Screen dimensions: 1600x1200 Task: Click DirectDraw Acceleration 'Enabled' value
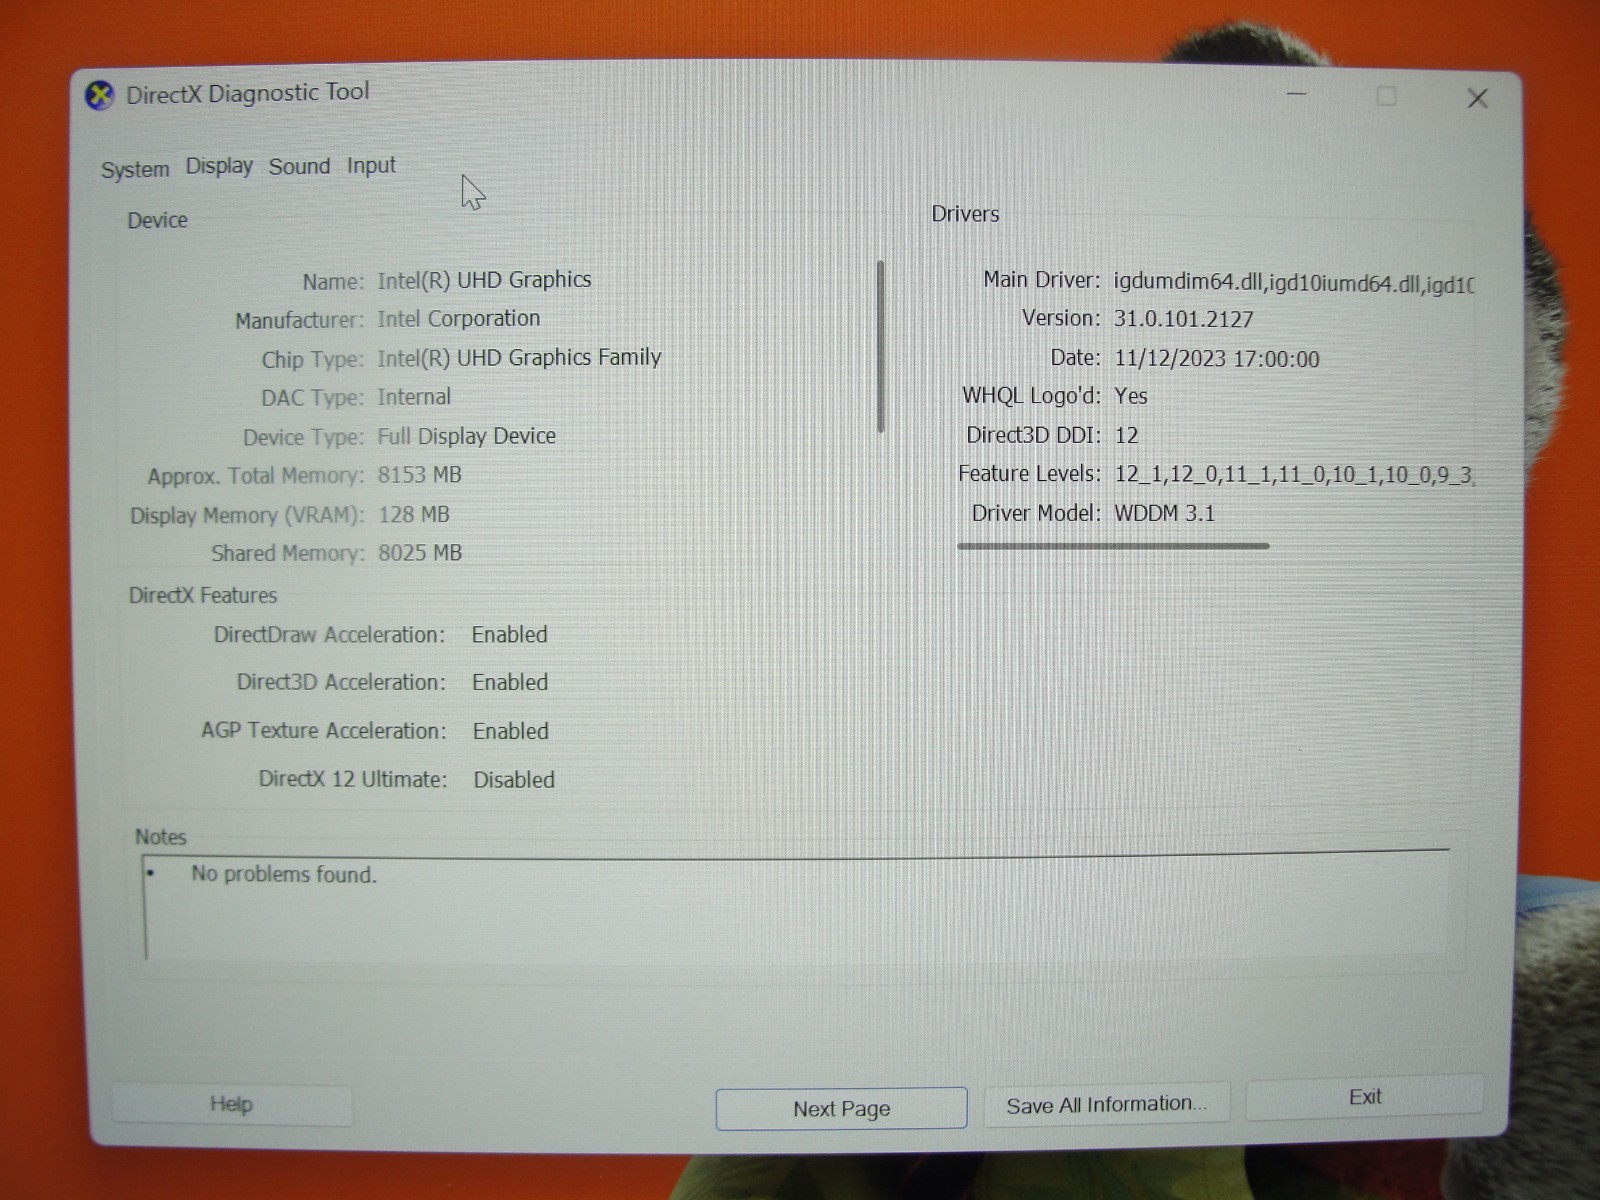pos(509,635)
